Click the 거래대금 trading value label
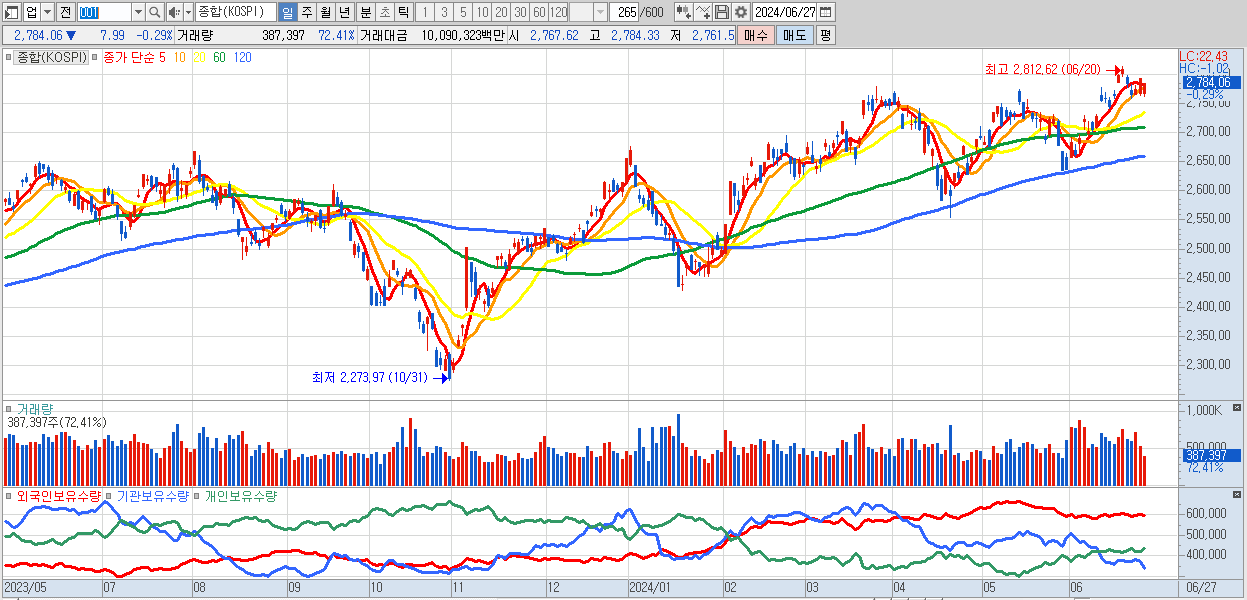1247x600 pixels. (x=384, y=35)
